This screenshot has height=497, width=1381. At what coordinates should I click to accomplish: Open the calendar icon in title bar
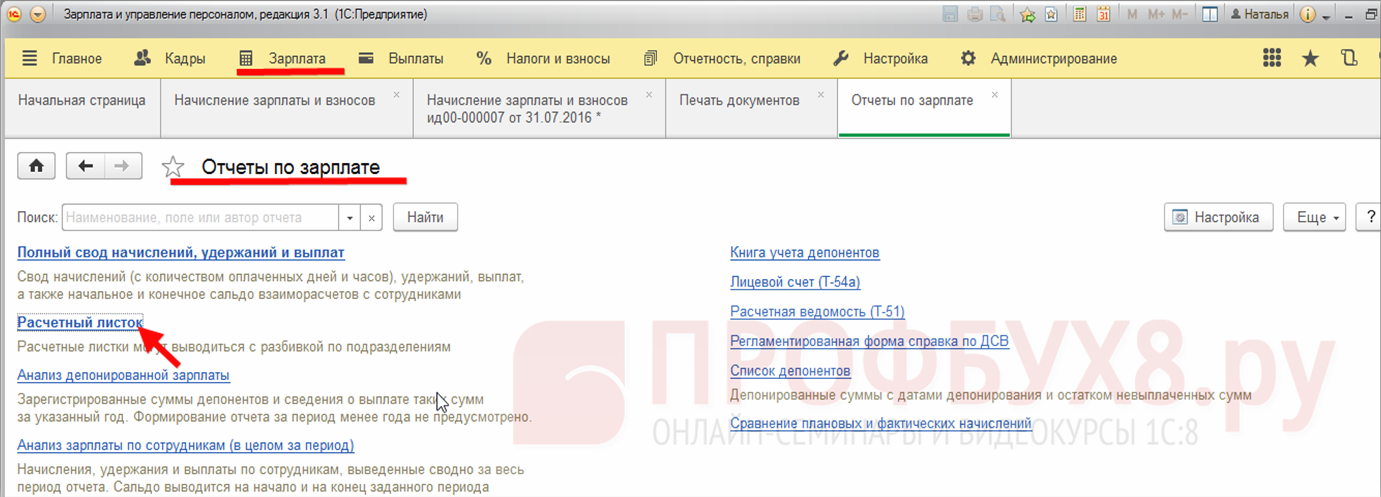tap(1104, 15)
